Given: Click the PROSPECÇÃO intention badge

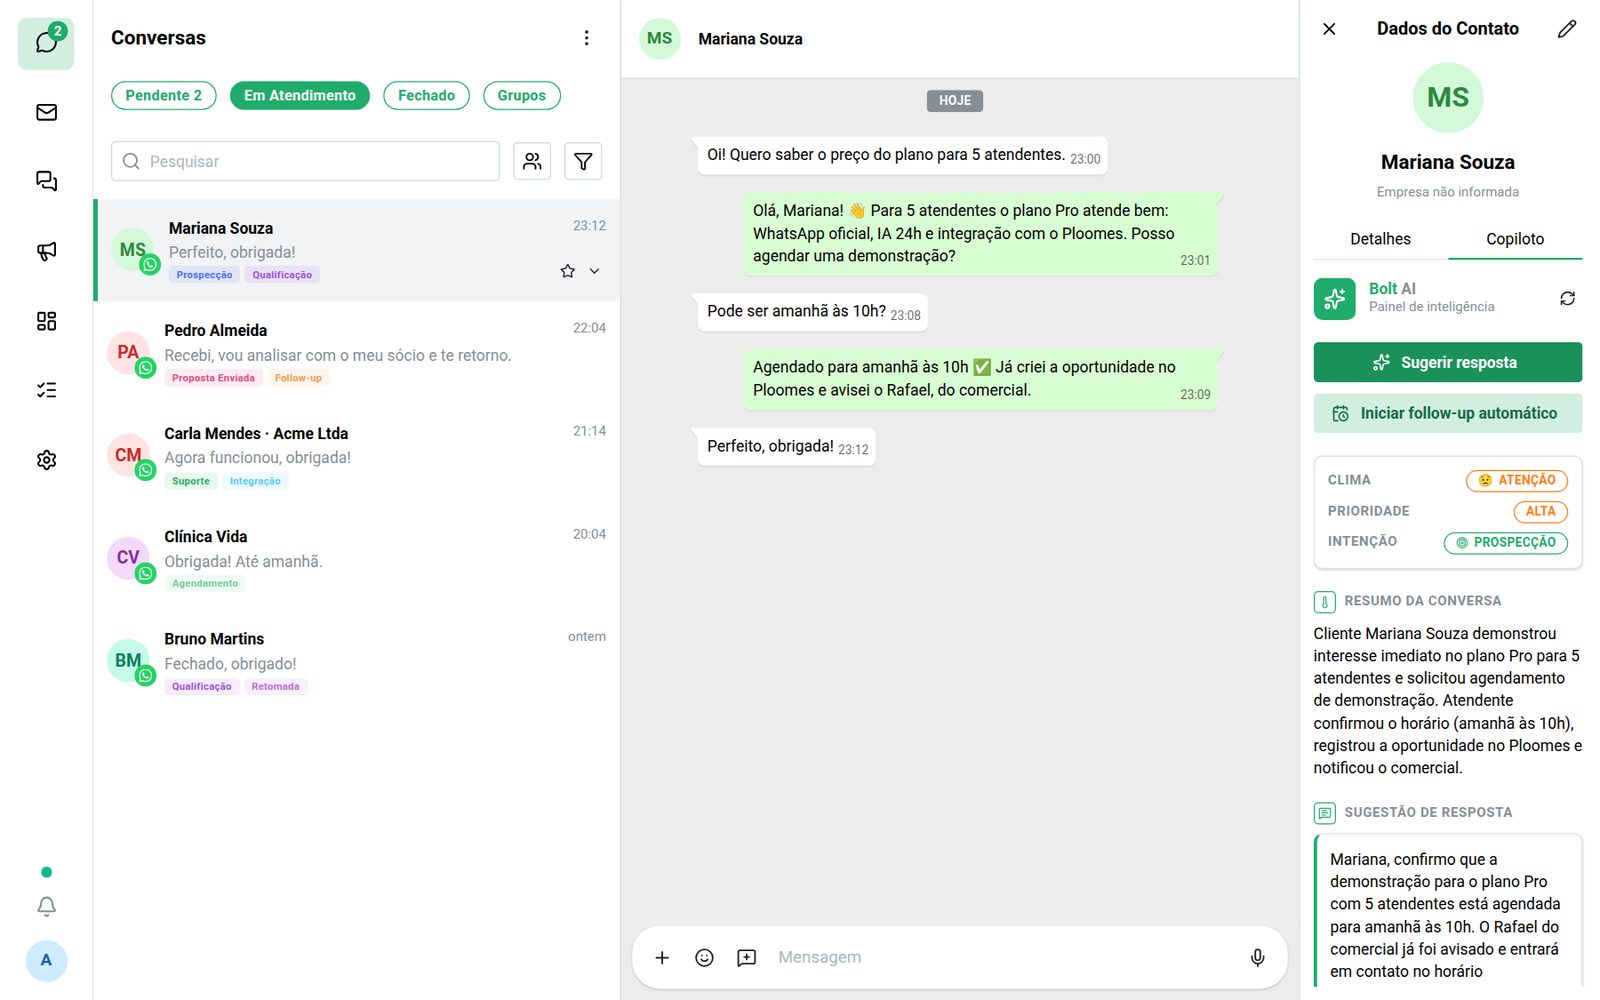Looking at the screenshot, I should [1505, 542].
